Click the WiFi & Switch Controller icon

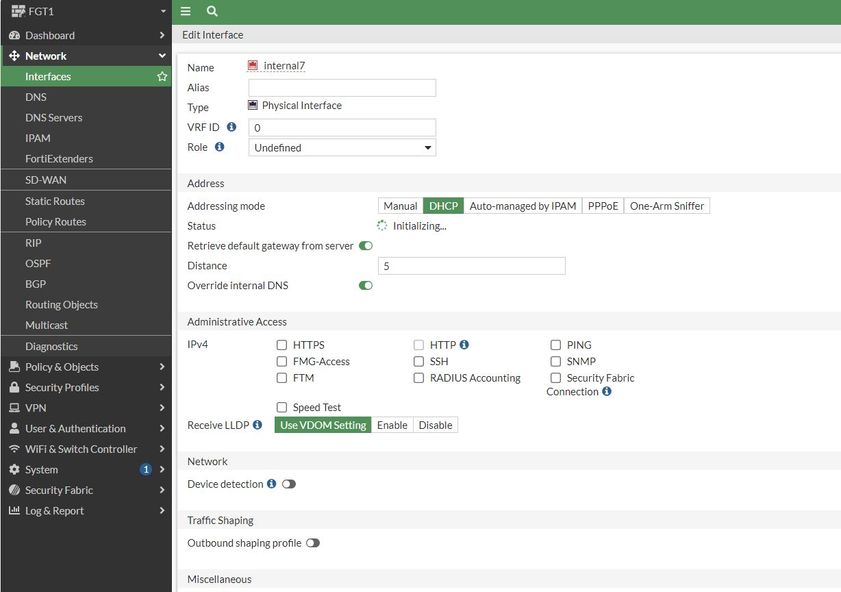click(14, 449)
